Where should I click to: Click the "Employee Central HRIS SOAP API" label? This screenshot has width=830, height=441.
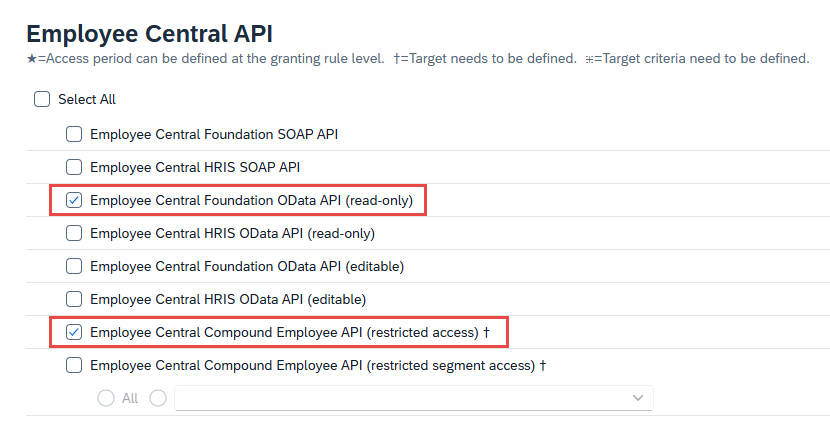pyautogui.click(x=195, y=167)
